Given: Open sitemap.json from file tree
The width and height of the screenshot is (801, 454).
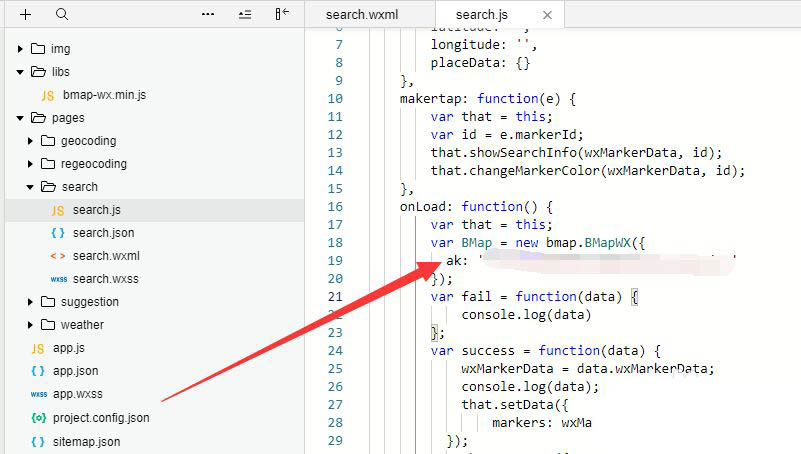Looking at the screenshot, I should (x=86, y=441).
